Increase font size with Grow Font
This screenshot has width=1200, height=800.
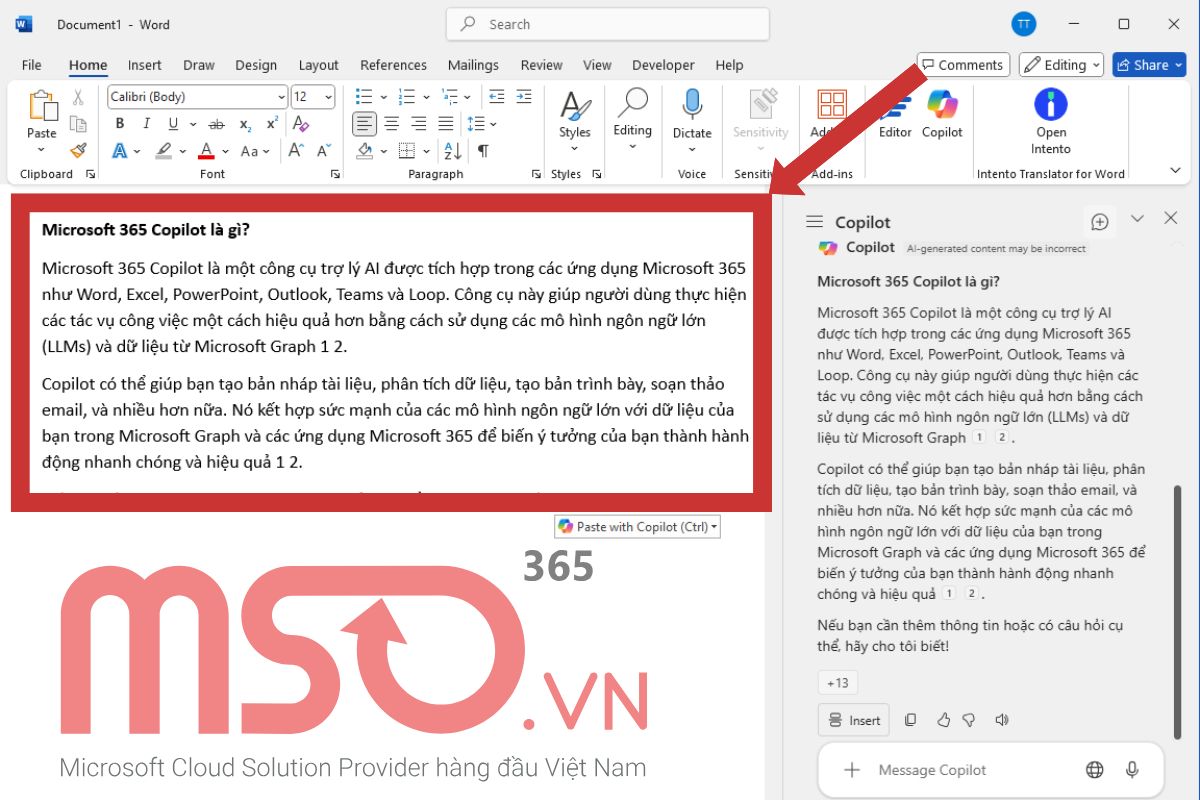click(296, 151)
